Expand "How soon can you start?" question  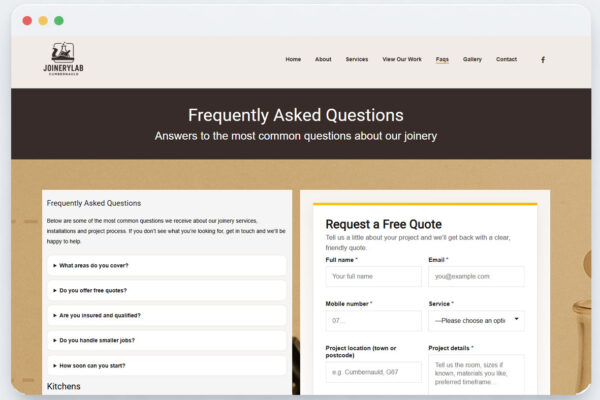coord(166,365)
